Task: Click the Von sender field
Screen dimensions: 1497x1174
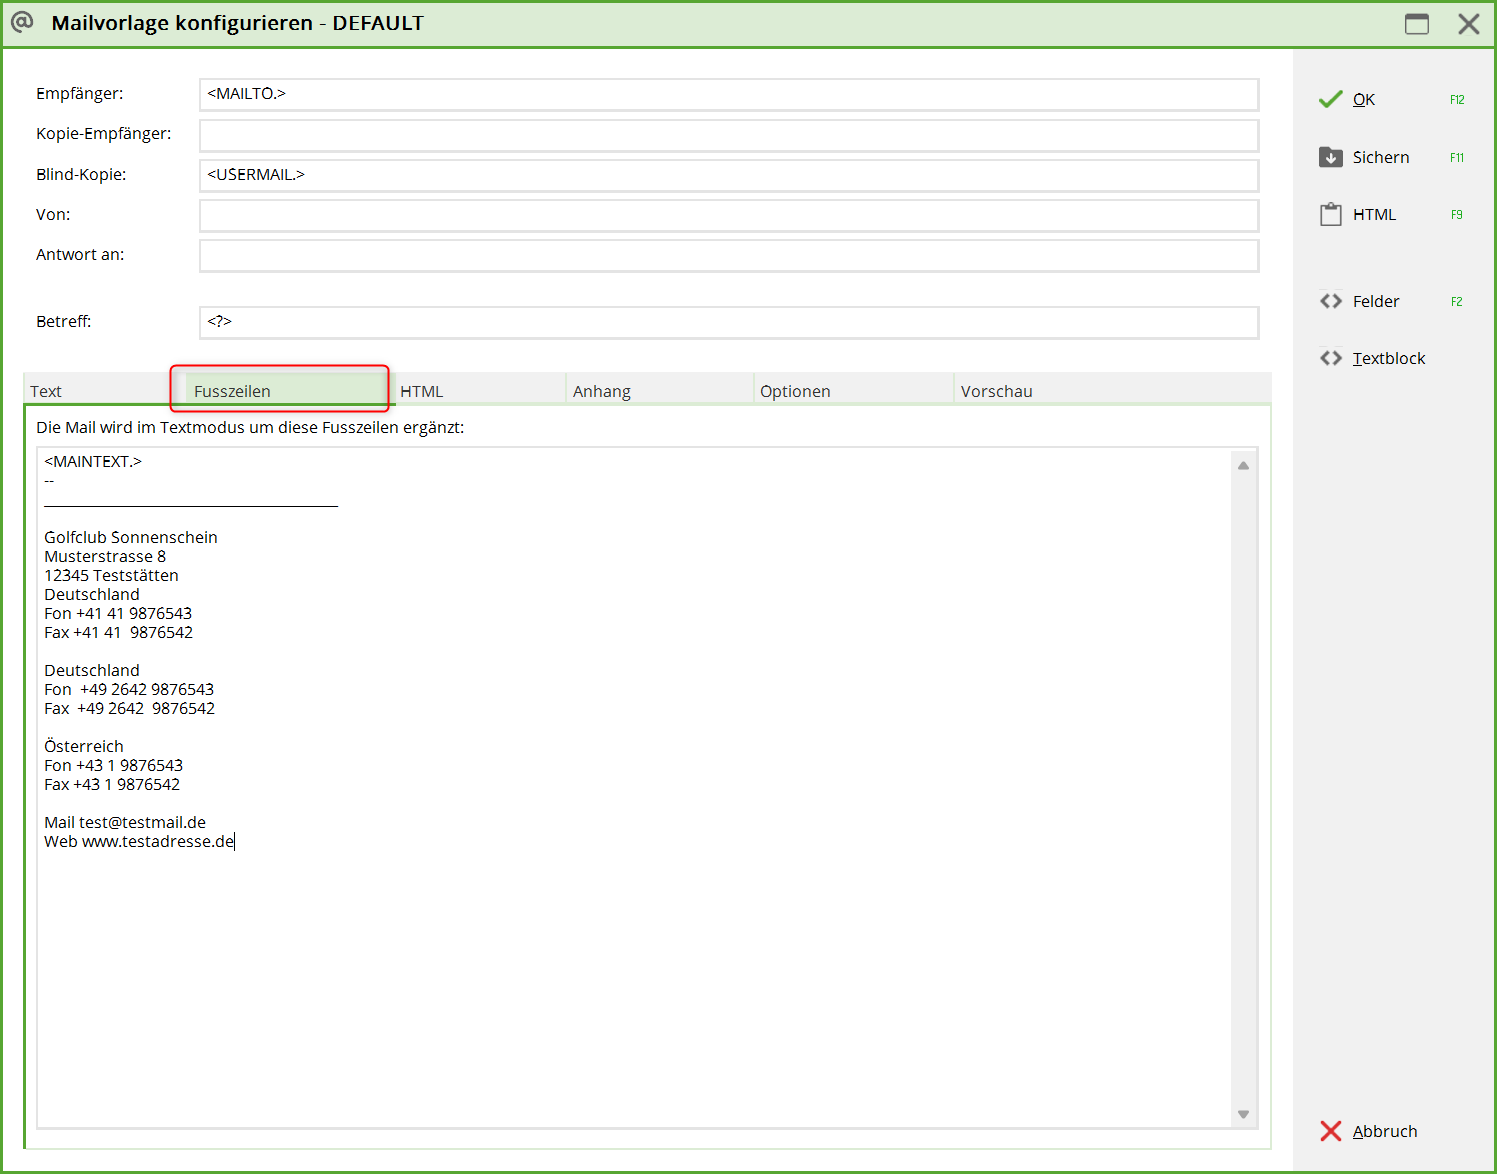Action: click(x=728, y=215)
